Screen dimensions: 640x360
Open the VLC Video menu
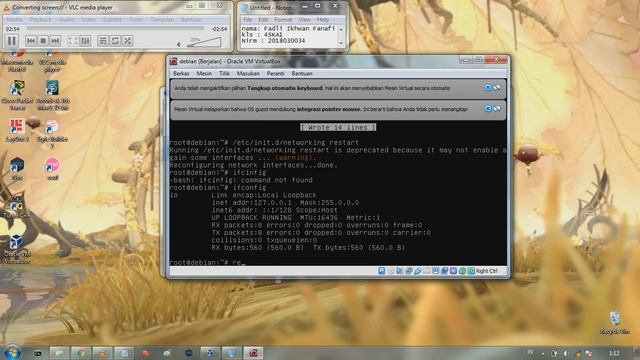(88, 20)
